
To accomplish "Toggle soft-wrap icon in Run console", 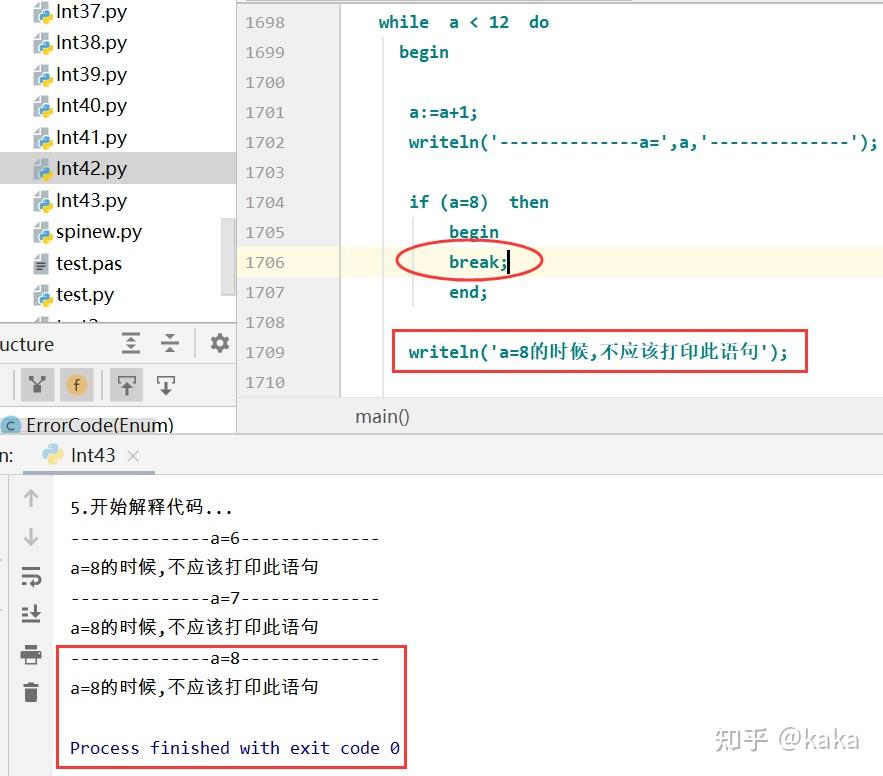I will point(31,576).
